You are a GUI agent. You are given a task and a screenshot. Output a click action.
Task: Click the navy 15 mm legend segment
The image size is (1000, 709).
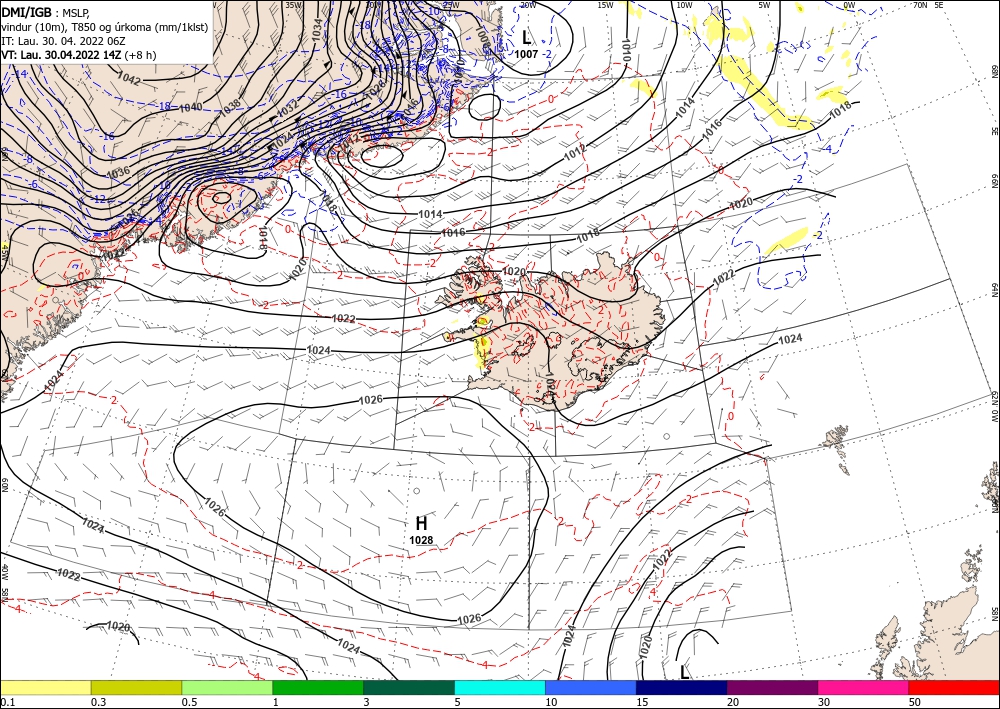[x=682, y=687]
